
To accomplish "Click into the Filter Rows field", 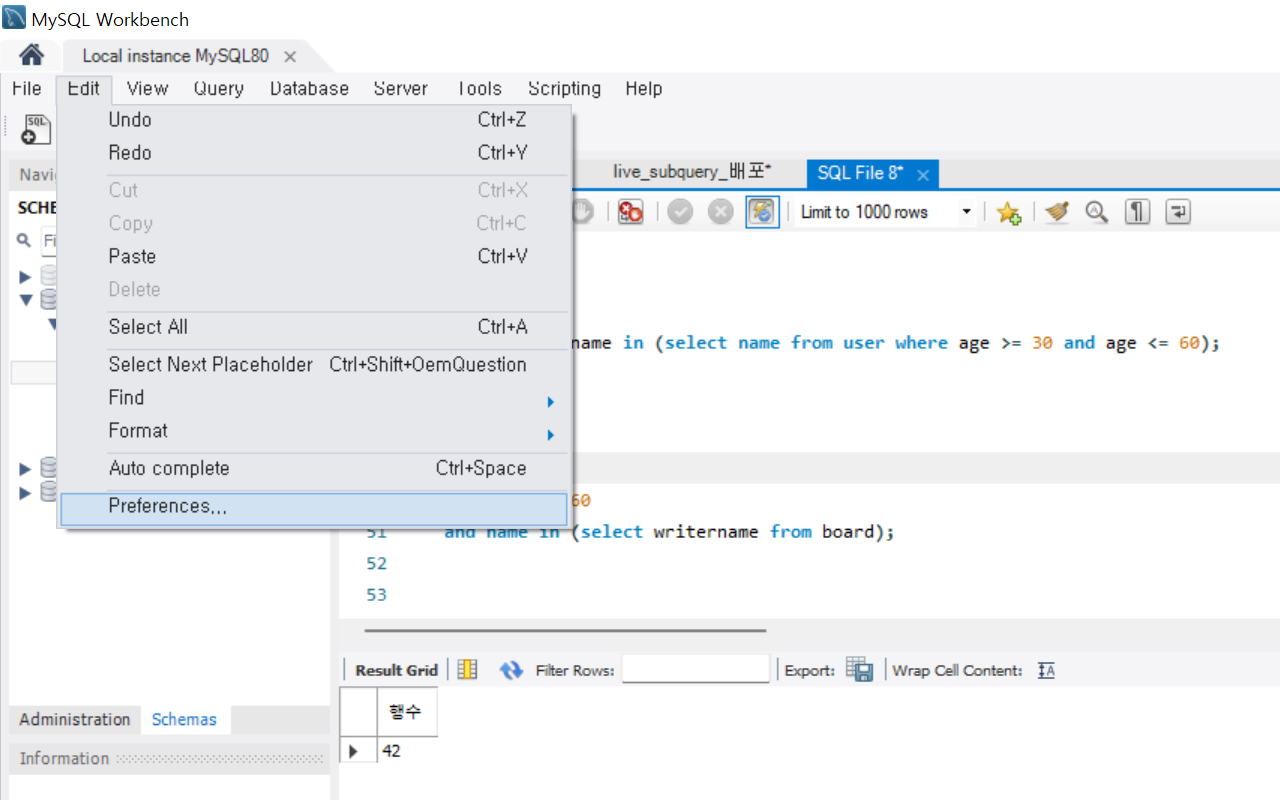I will [696, 669].
